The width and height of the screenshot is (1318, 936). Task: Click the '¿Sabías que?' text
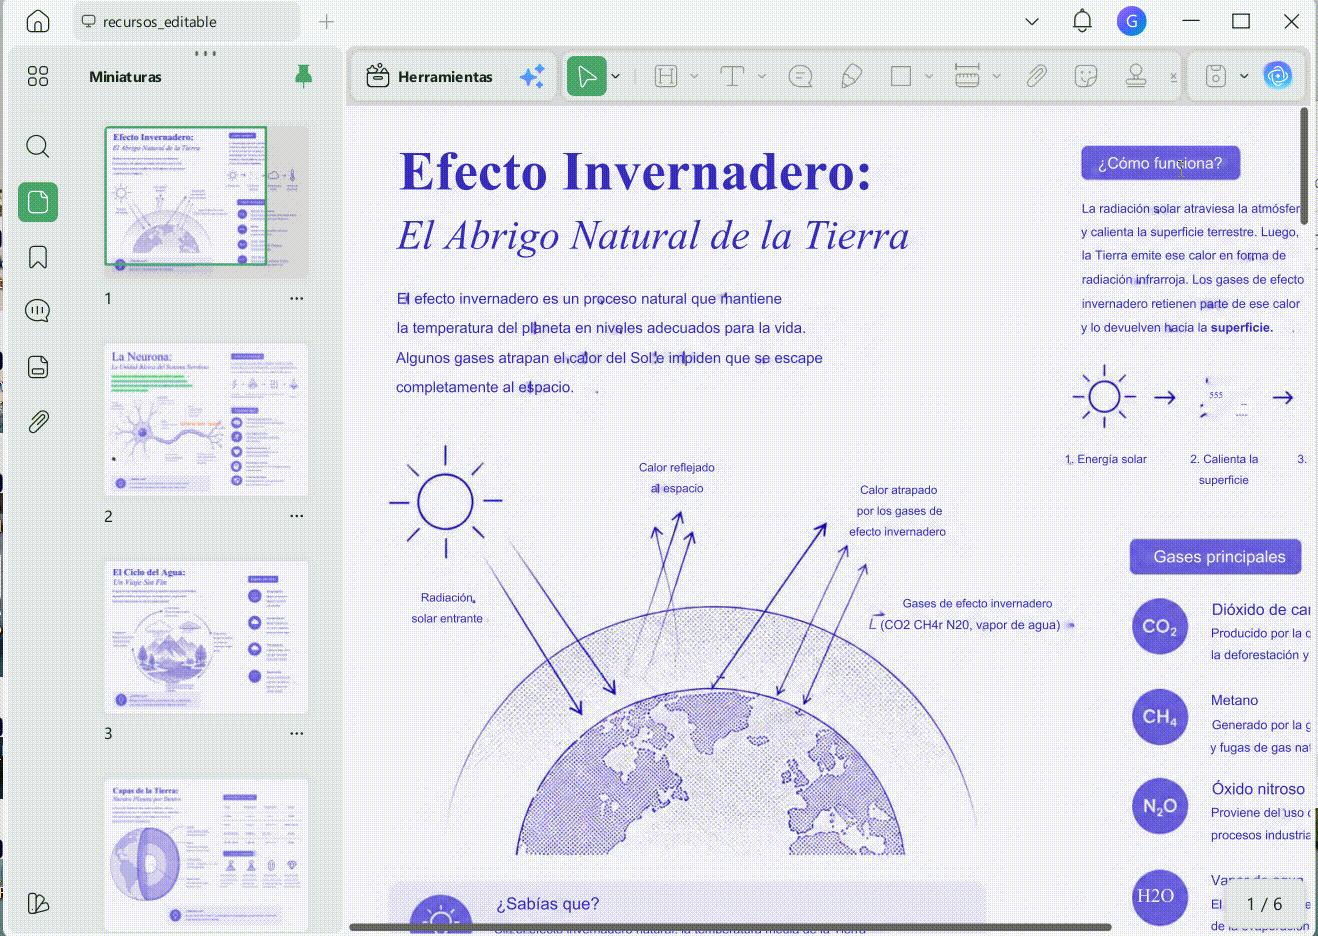[547, 904]
